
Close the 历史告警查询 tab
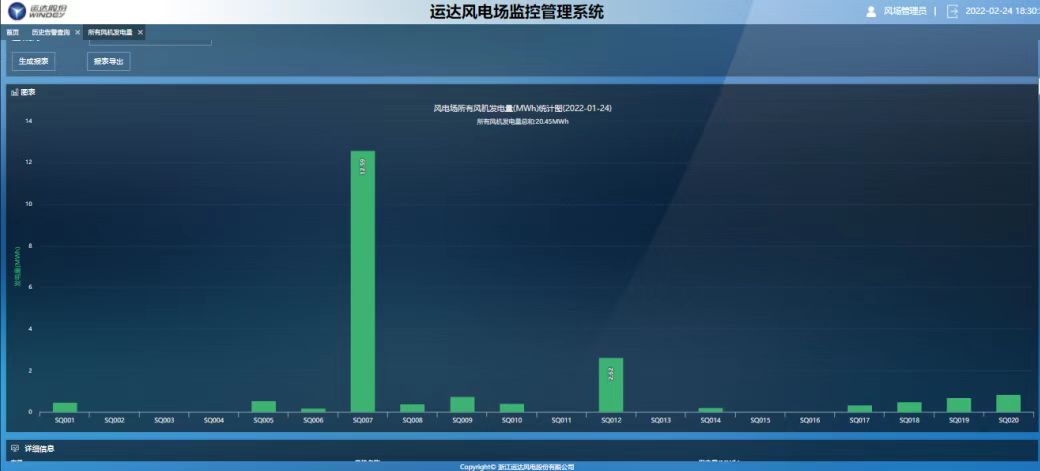[x=78, y=33]
